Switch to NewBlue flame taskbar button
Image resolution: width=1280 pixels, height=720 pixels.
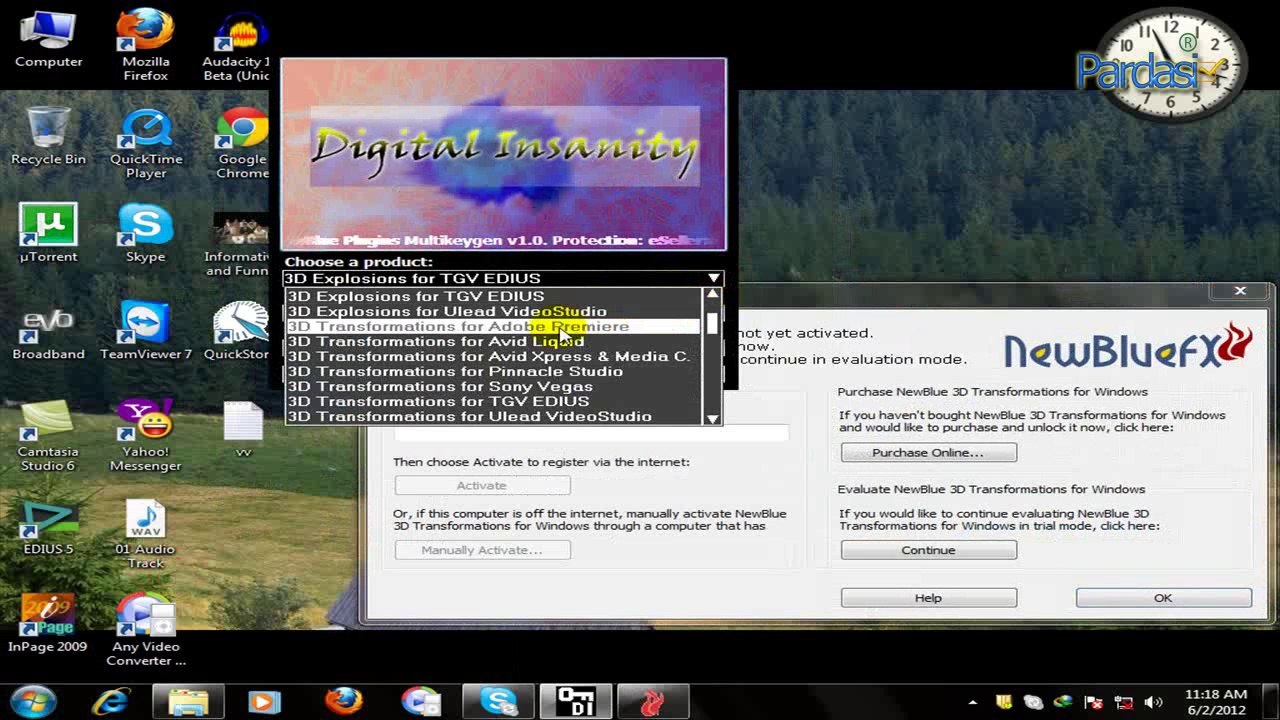pos(652,701)
